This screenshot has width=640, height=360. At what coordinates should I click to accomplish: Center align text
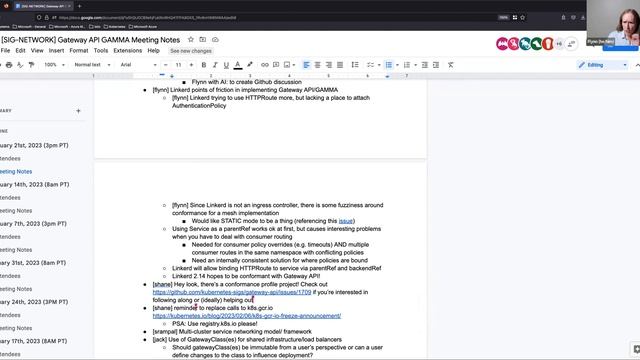click(x=317, y=65)
